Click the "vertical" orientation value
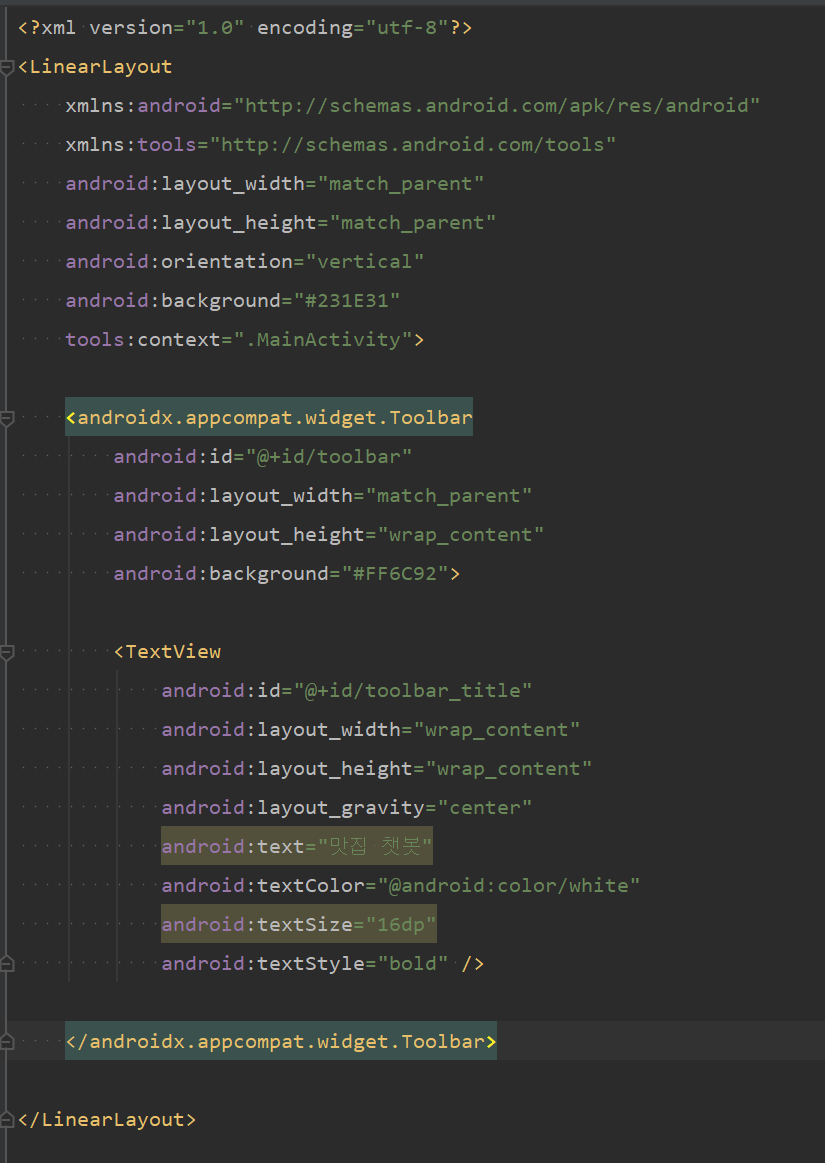The height and width of the screenshot is (1163, 825). coord(364,262)
